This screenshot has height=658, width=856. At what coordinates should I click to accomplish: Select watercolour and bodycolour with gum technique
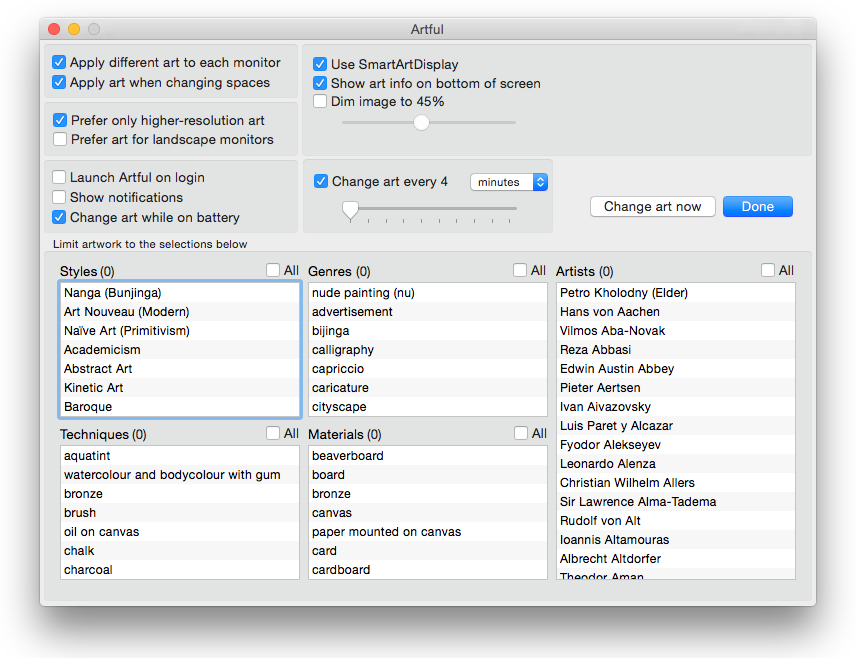(180, 475)
